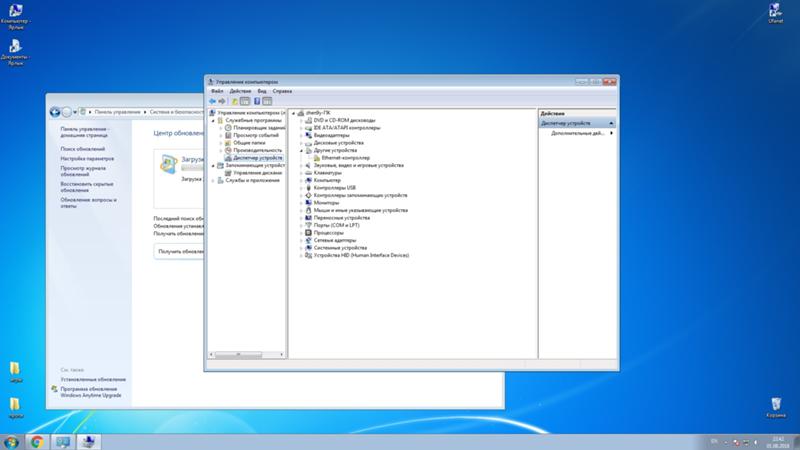Collapse the Другие устройства device category

click(301, 151)
